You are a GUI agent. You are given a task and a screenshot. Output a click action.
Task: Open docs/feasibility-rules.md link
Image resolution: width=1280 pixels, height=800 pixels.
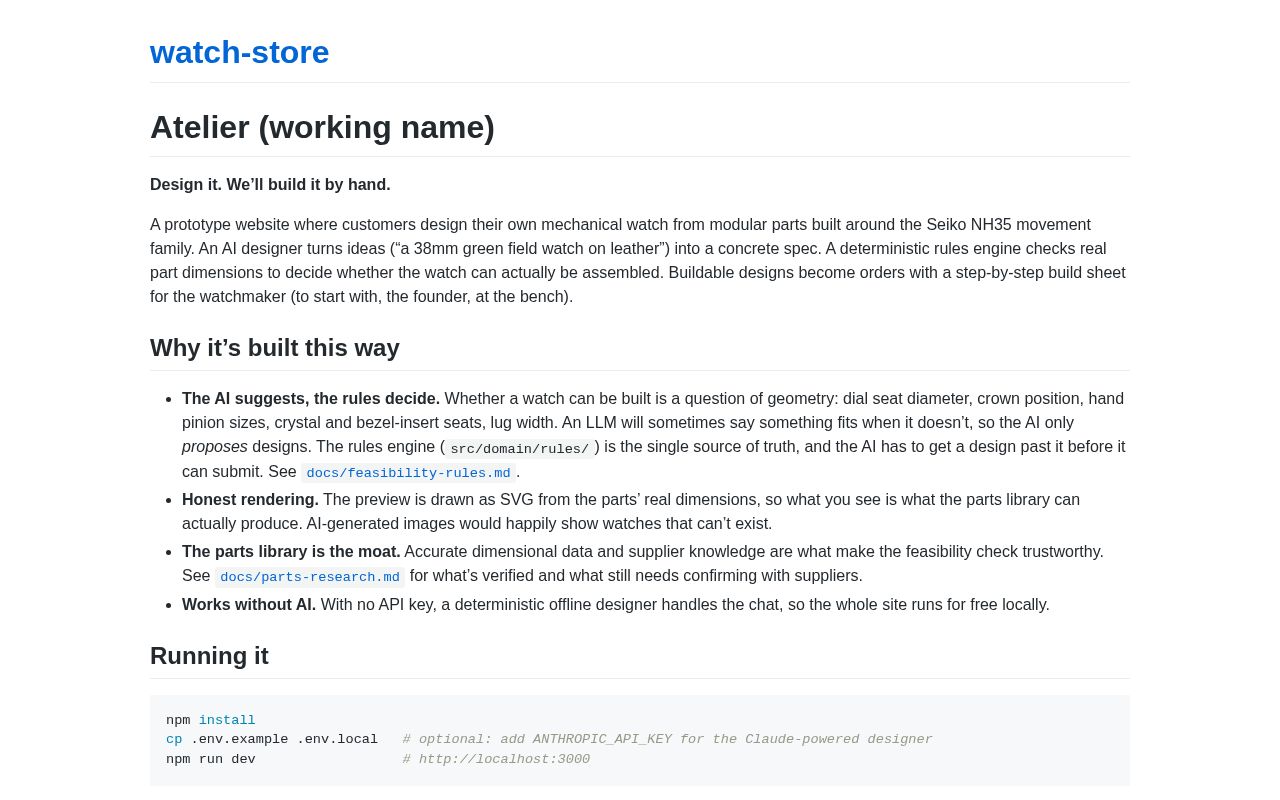click(x=408, y=473)
